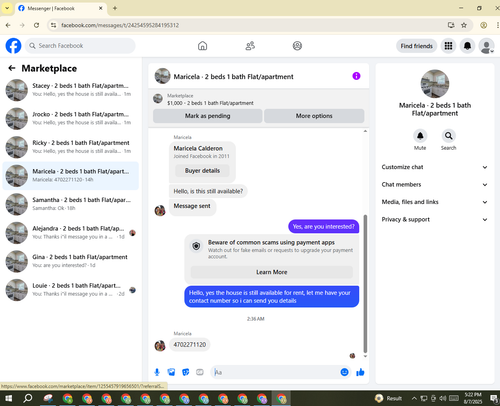This screenshot has height=406, width=500.
Task: Attach a photo file icon
Action: (x=171, y=372)
